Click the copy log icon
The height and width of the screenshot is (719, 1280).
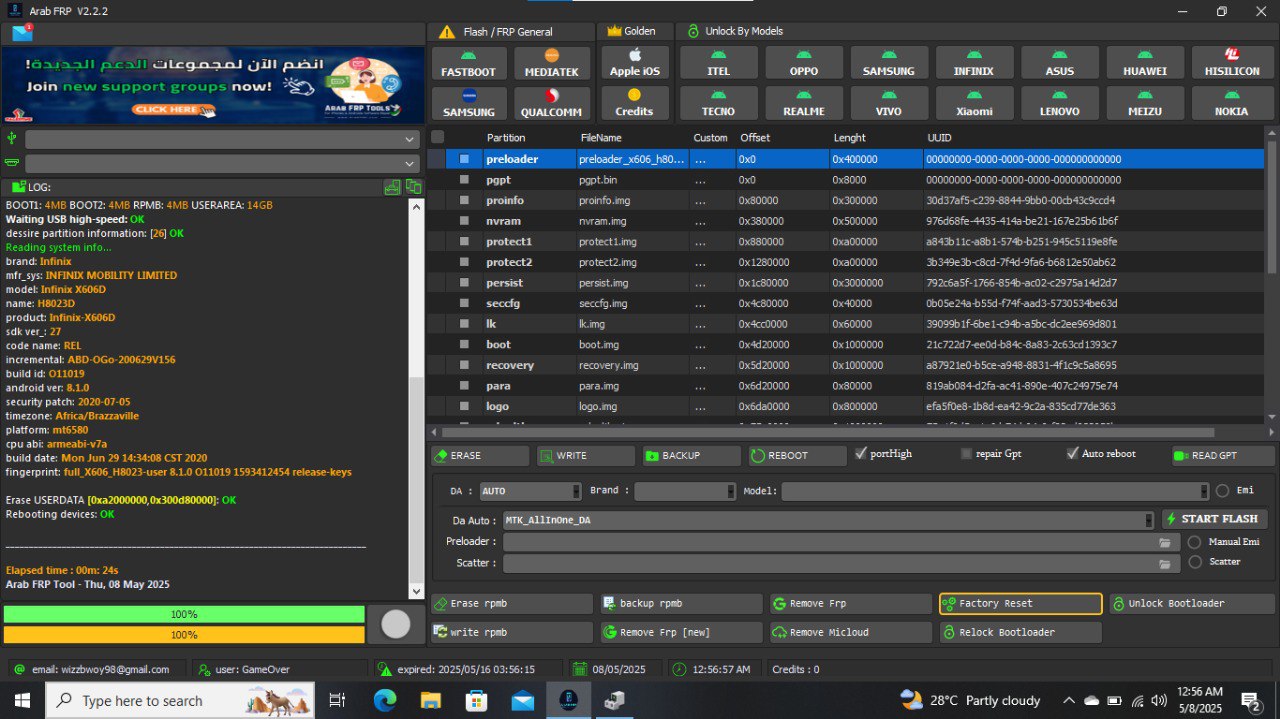click(413, 187)
